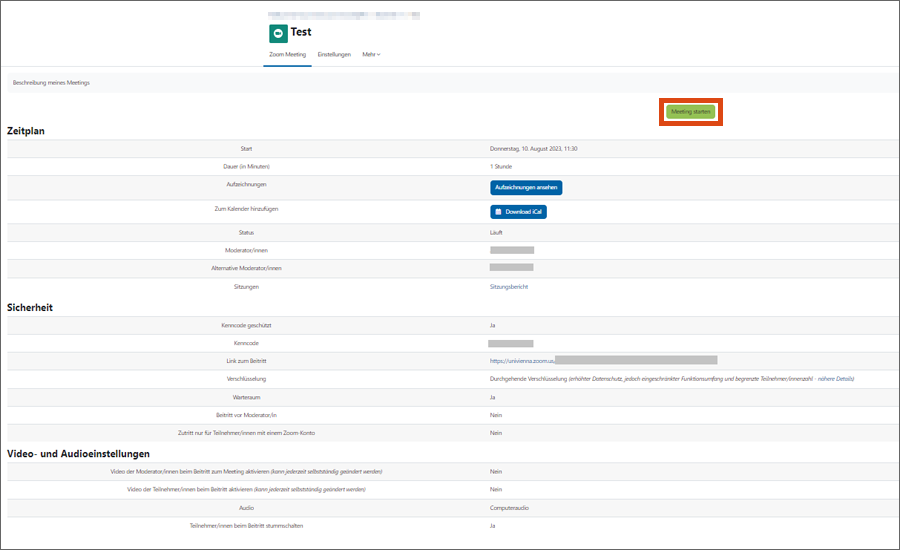Click the redacted Kenncode value

tap(511, 343)
